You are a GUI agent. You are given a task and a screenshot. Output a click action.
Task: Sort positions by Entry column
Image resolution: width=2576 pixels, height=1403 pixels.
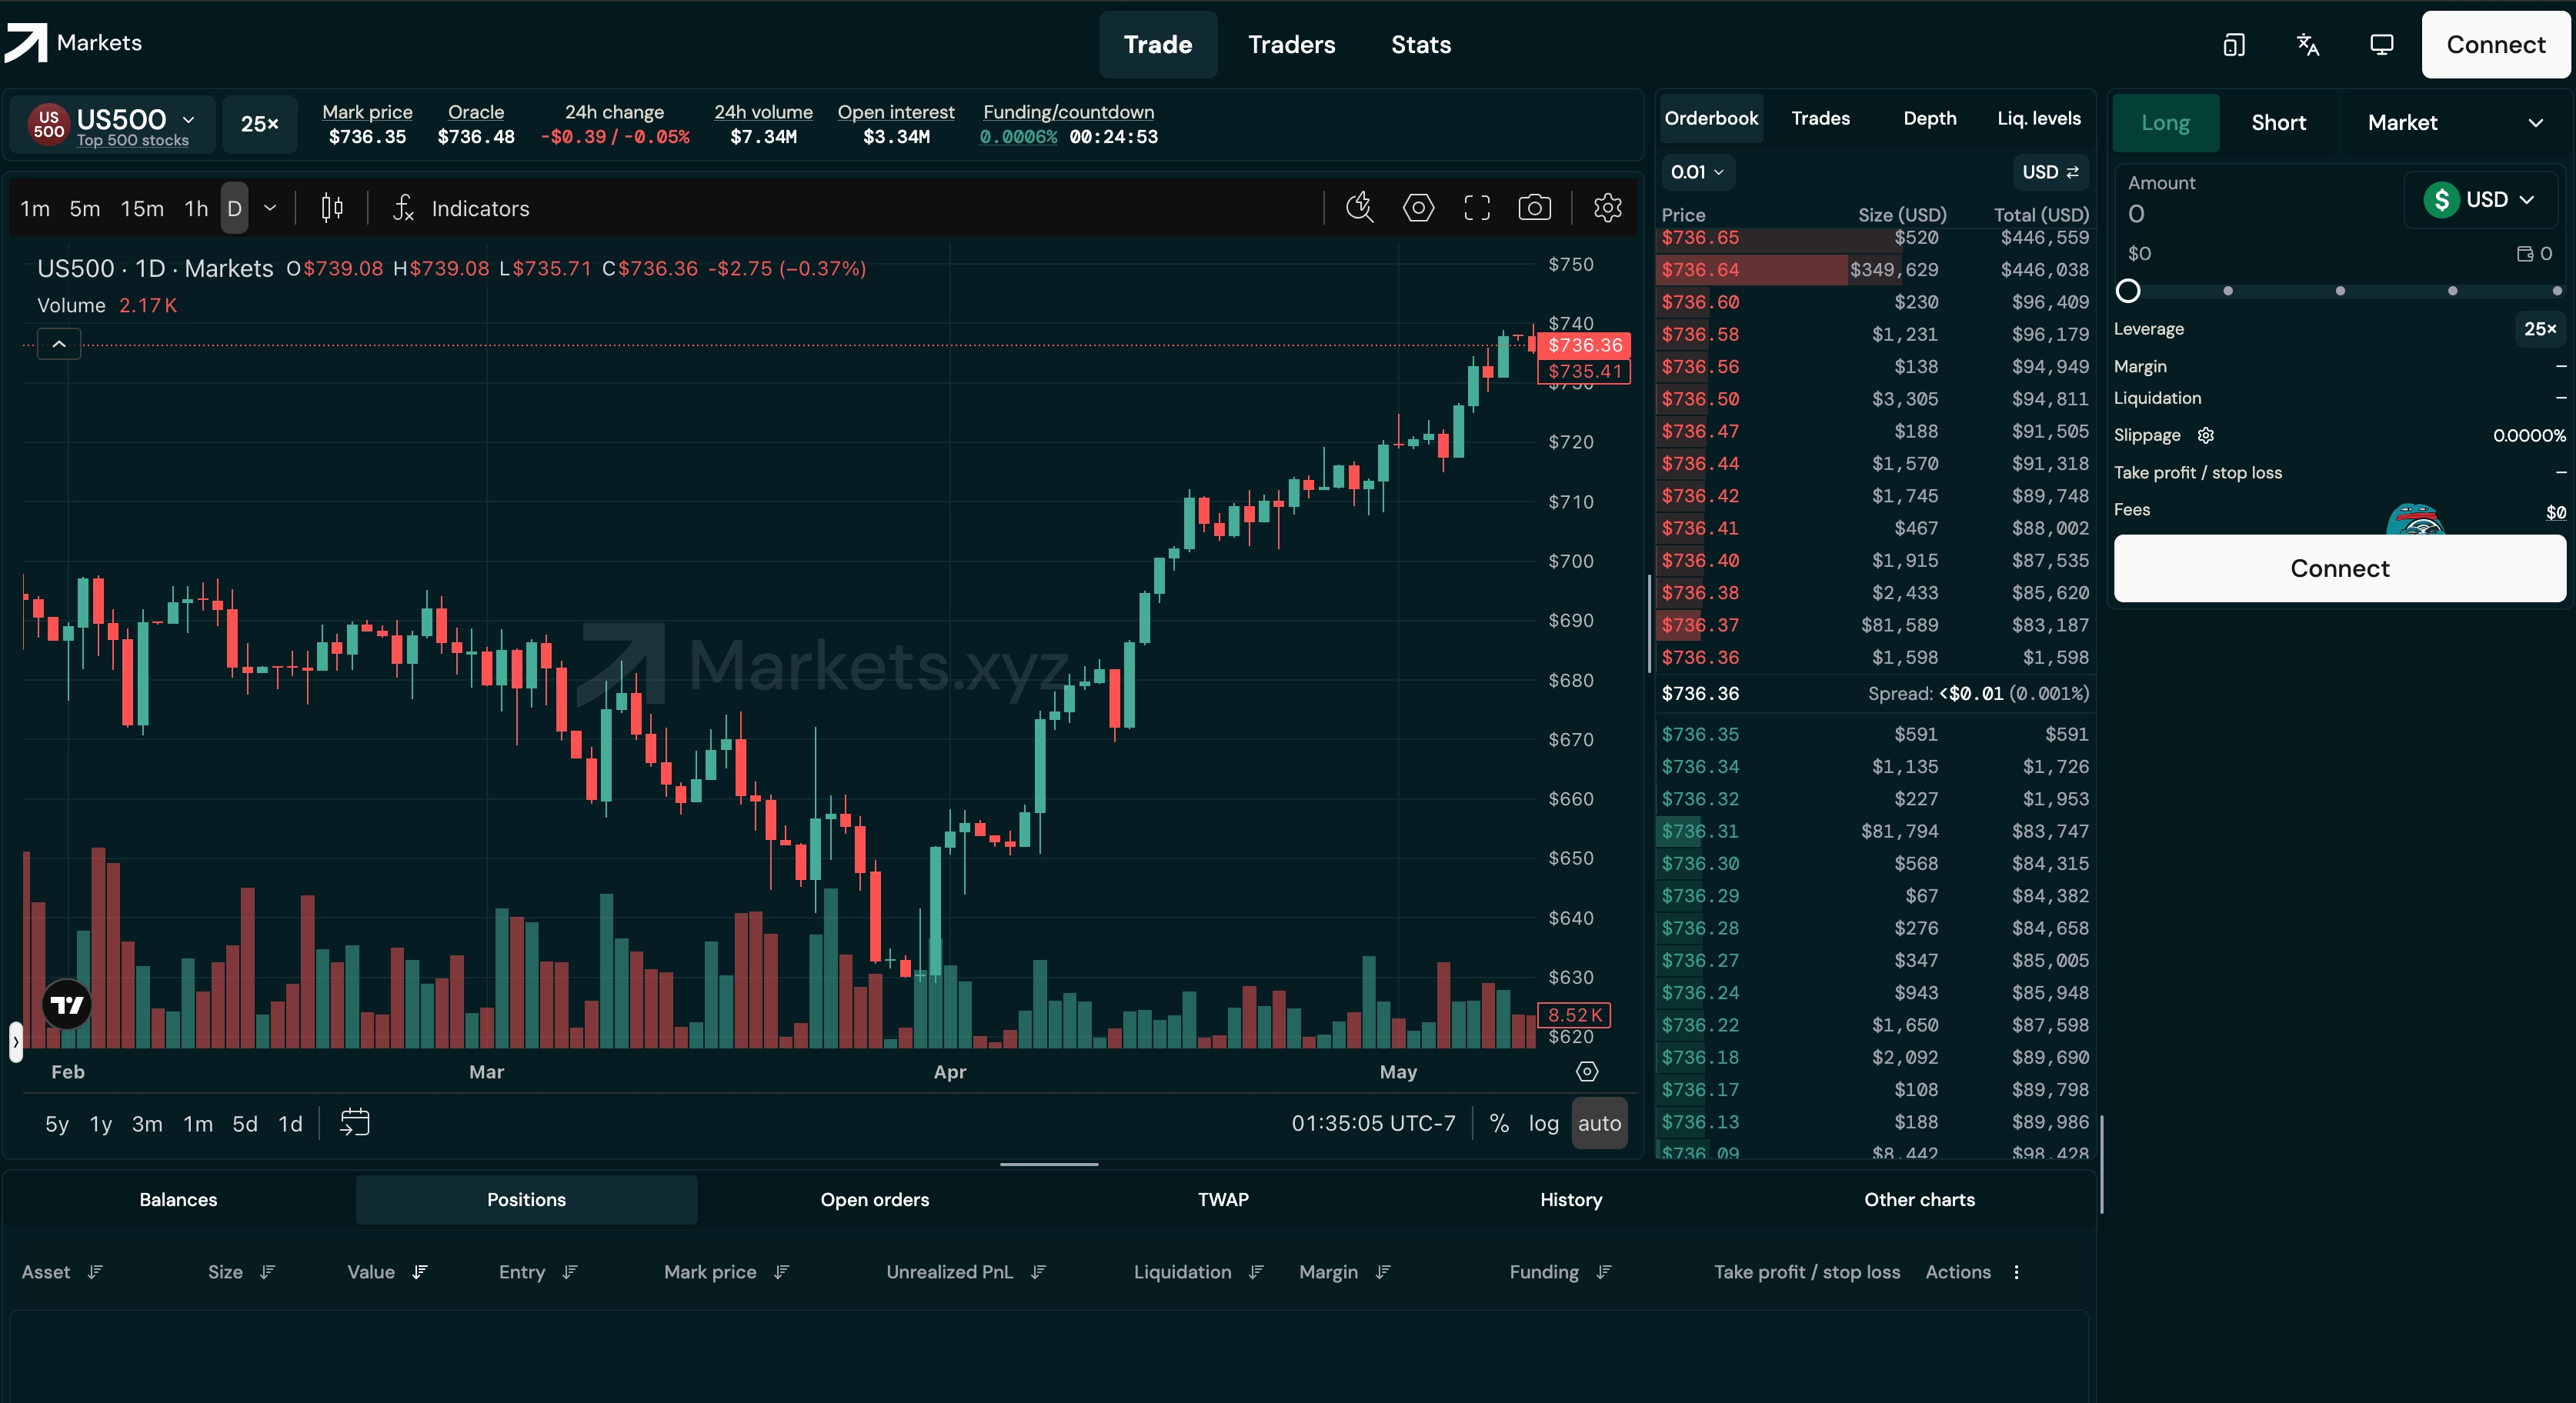[570, 1272]
